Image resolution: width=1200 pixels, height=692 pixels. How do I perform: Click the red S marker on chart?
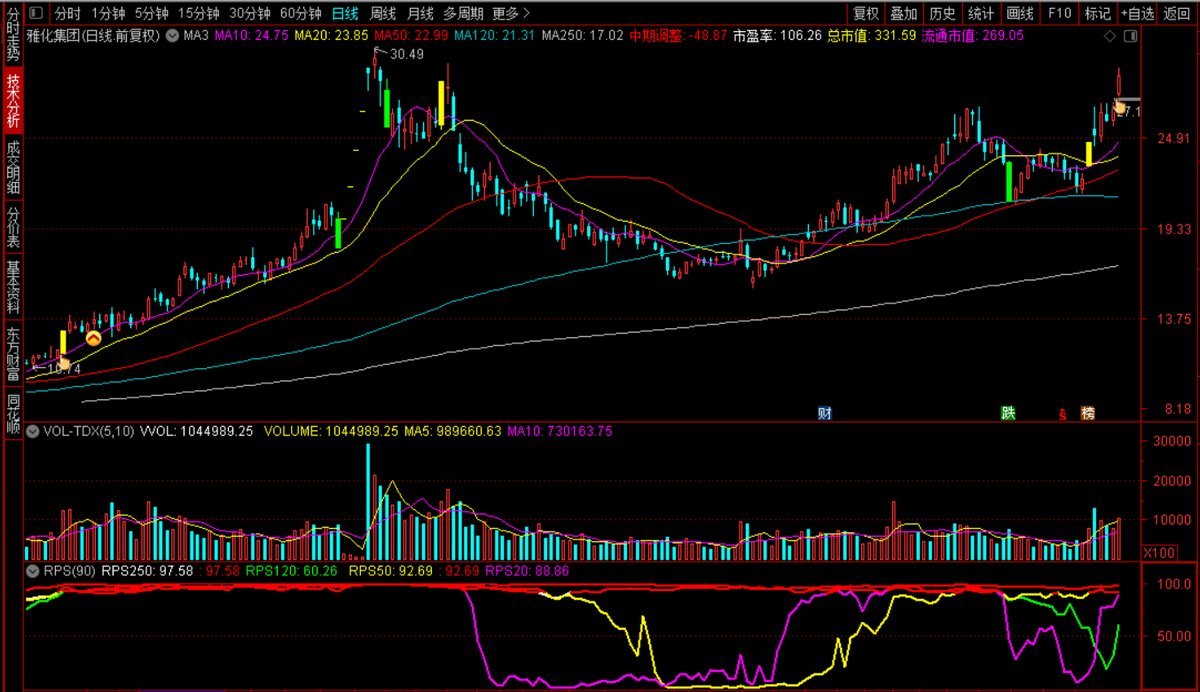pos(1062,413)
